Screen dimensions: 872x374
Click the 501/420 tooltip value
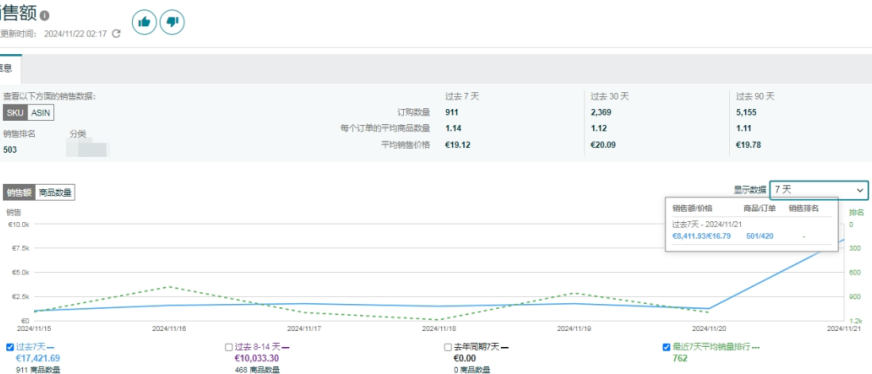coord(760,236)
